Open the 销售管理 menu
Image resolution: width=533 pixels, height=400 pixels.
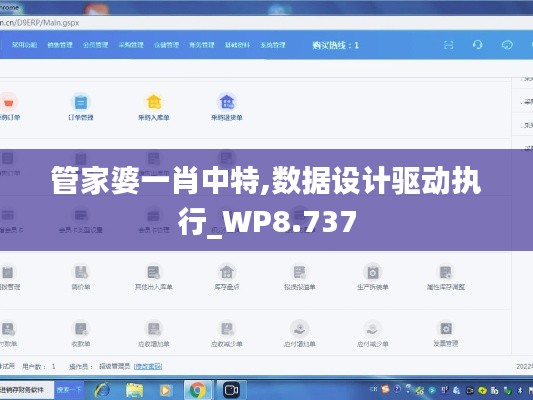pyautogui.click(x=60, y=45)
